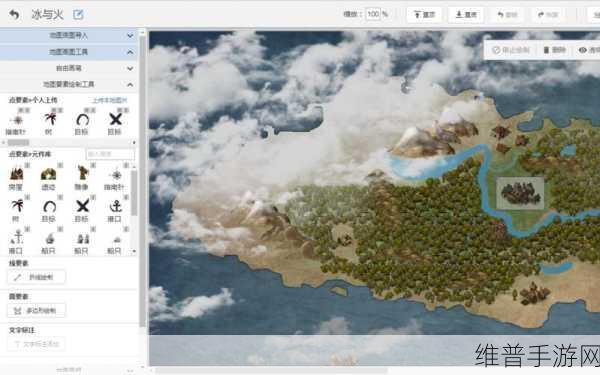Screen dimensions: 600x375
Task: Click the zoom percentage field showing 100
Action: tap(373, 15)
